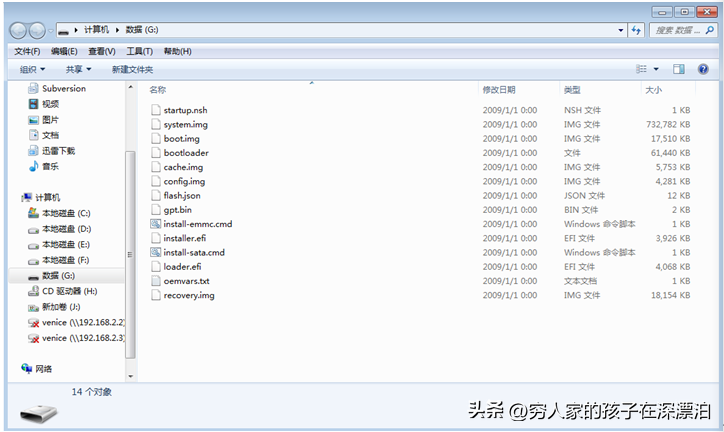Select the 视频 library in sidebar

click(44, 104)
